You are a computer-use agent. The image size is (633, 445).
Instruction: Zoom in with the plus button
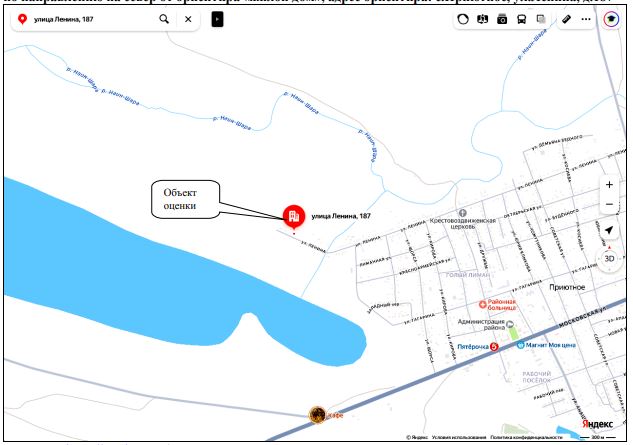[x=609, y=185]
